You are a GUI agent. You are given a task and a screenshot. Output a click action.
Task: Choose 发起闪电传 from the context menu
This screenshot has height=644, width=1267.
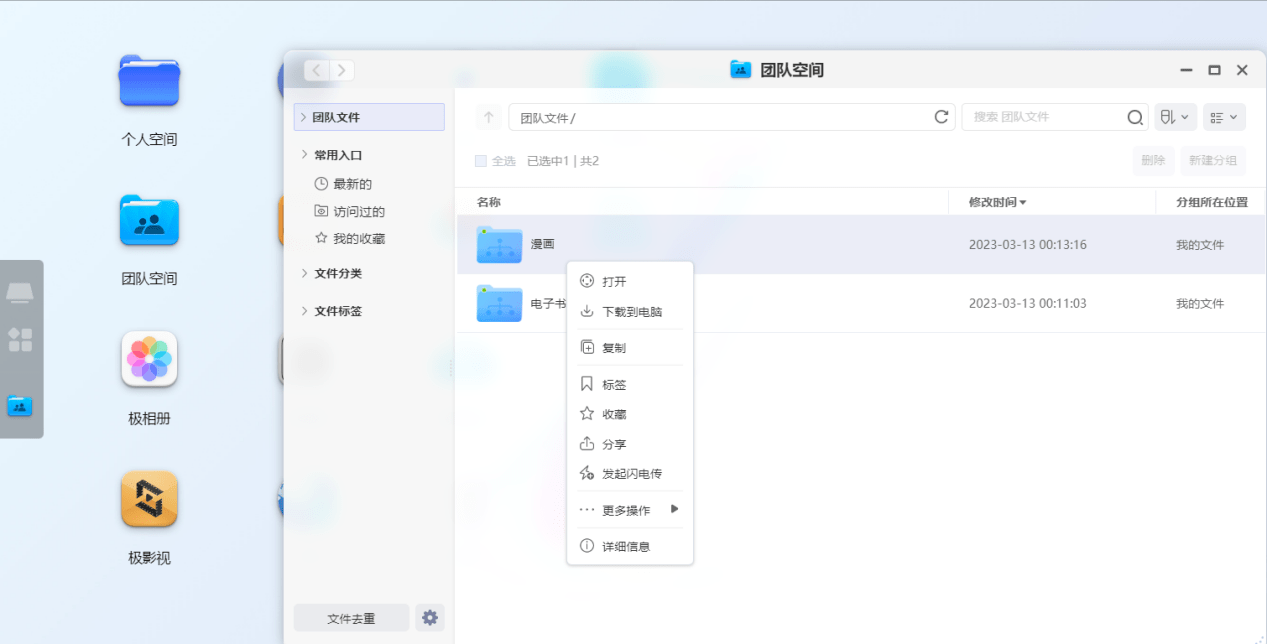(x=630, y=474)
